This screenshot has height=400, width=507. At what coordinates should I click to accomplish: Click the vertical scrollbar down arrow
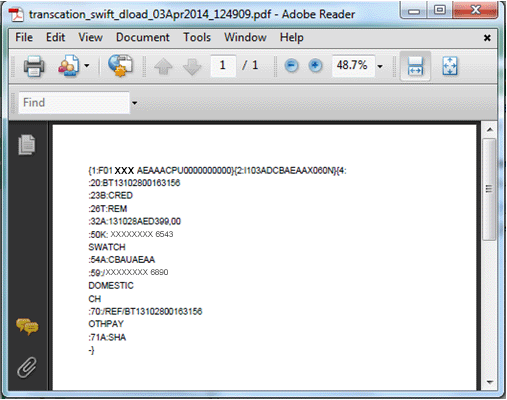tap(490, 382)
